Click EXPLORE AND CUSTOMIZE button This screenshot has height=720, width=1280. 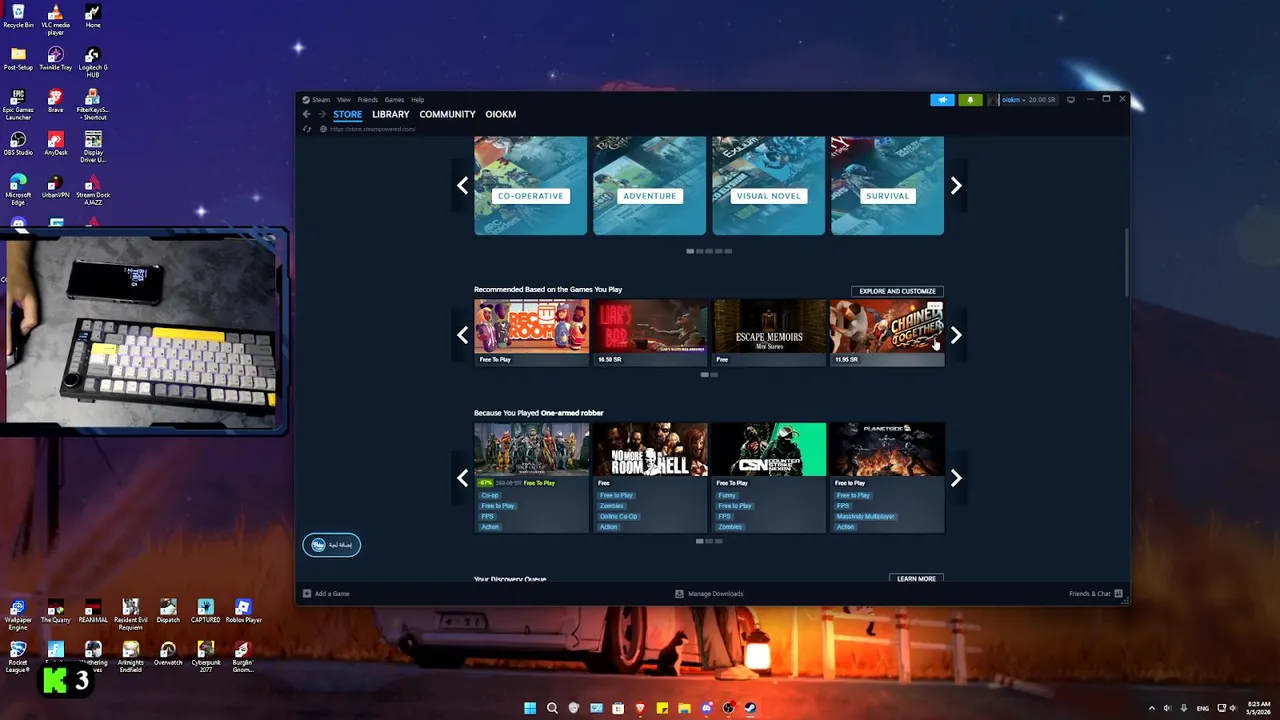coord(897,291)
